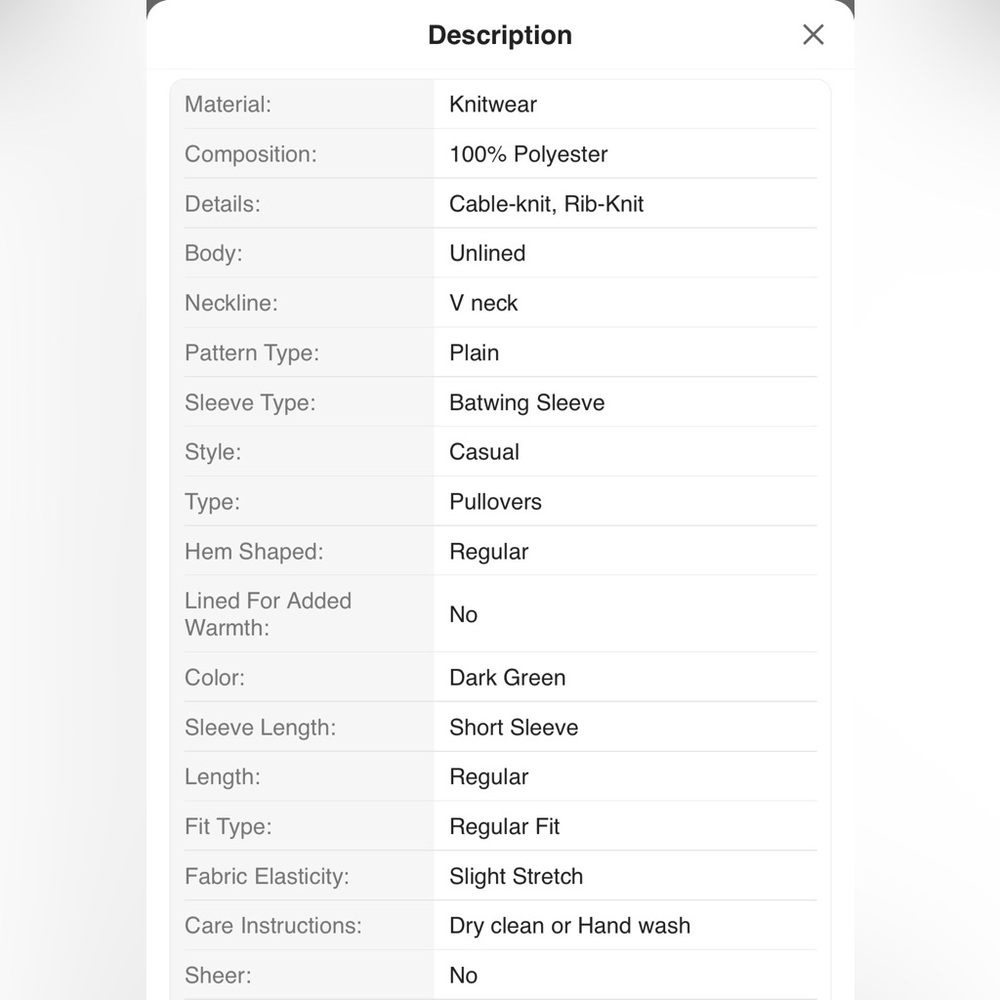Image resolution: width=1000 pixels, height=1000 pixels.
Task: Click the Pattern Type value Plain
Action: [474, 353]
